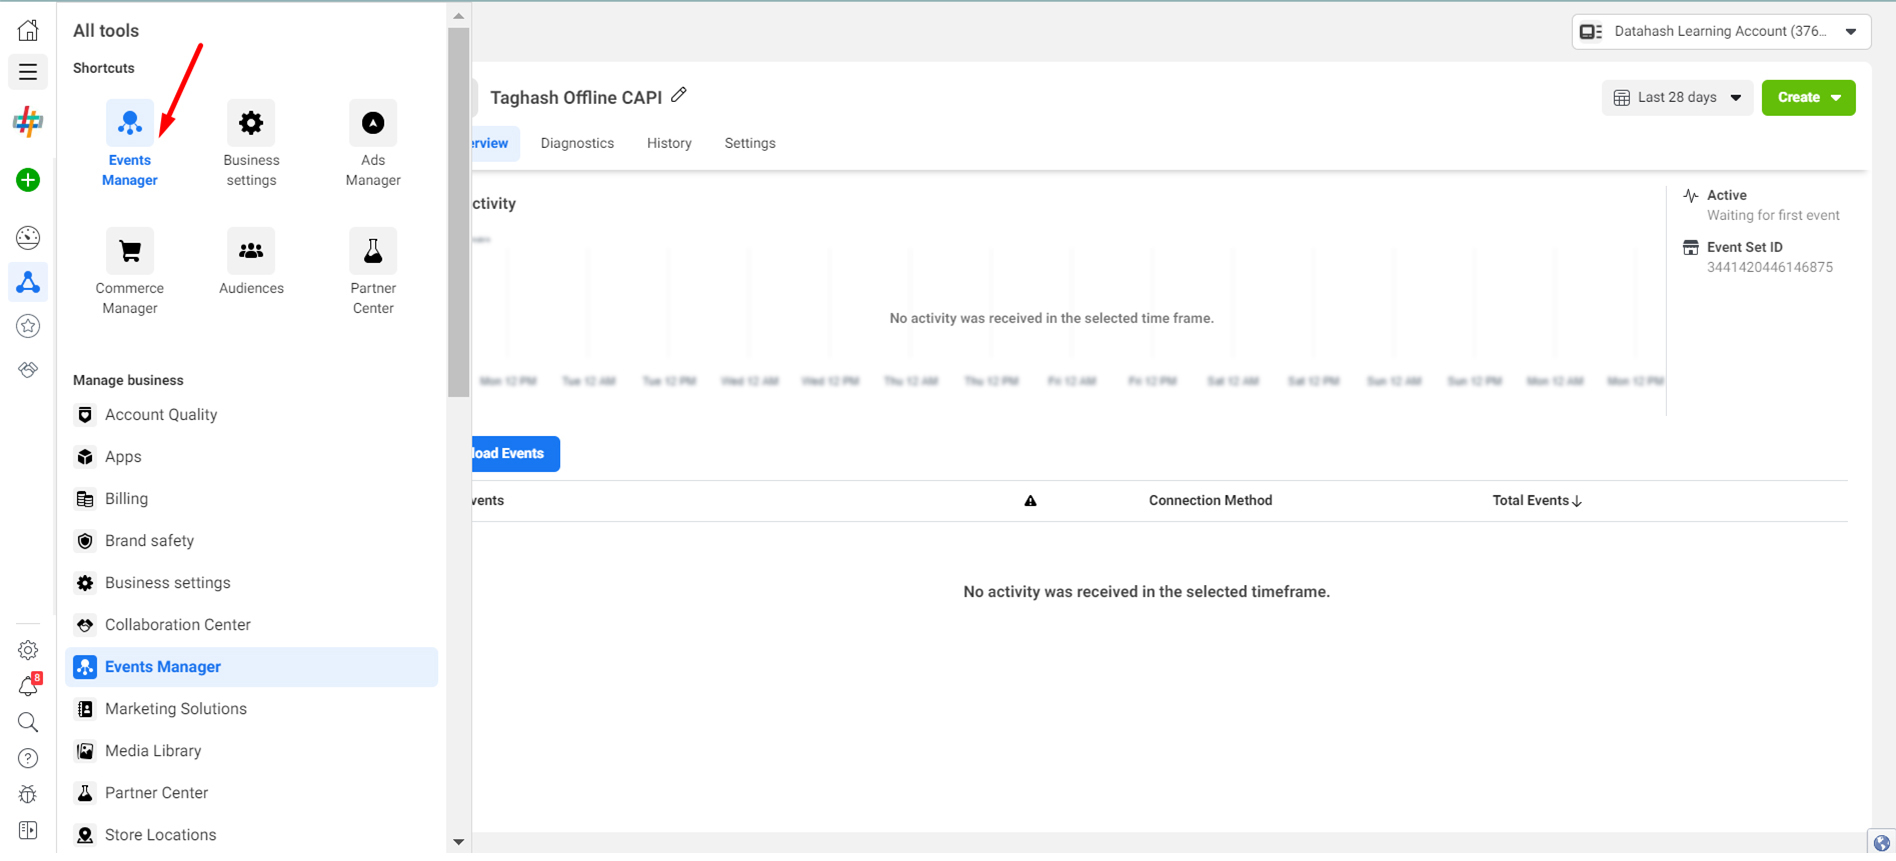Open the search magnifier icon
The width and height of the screenshot is (1896, 861).
point(28,722)
